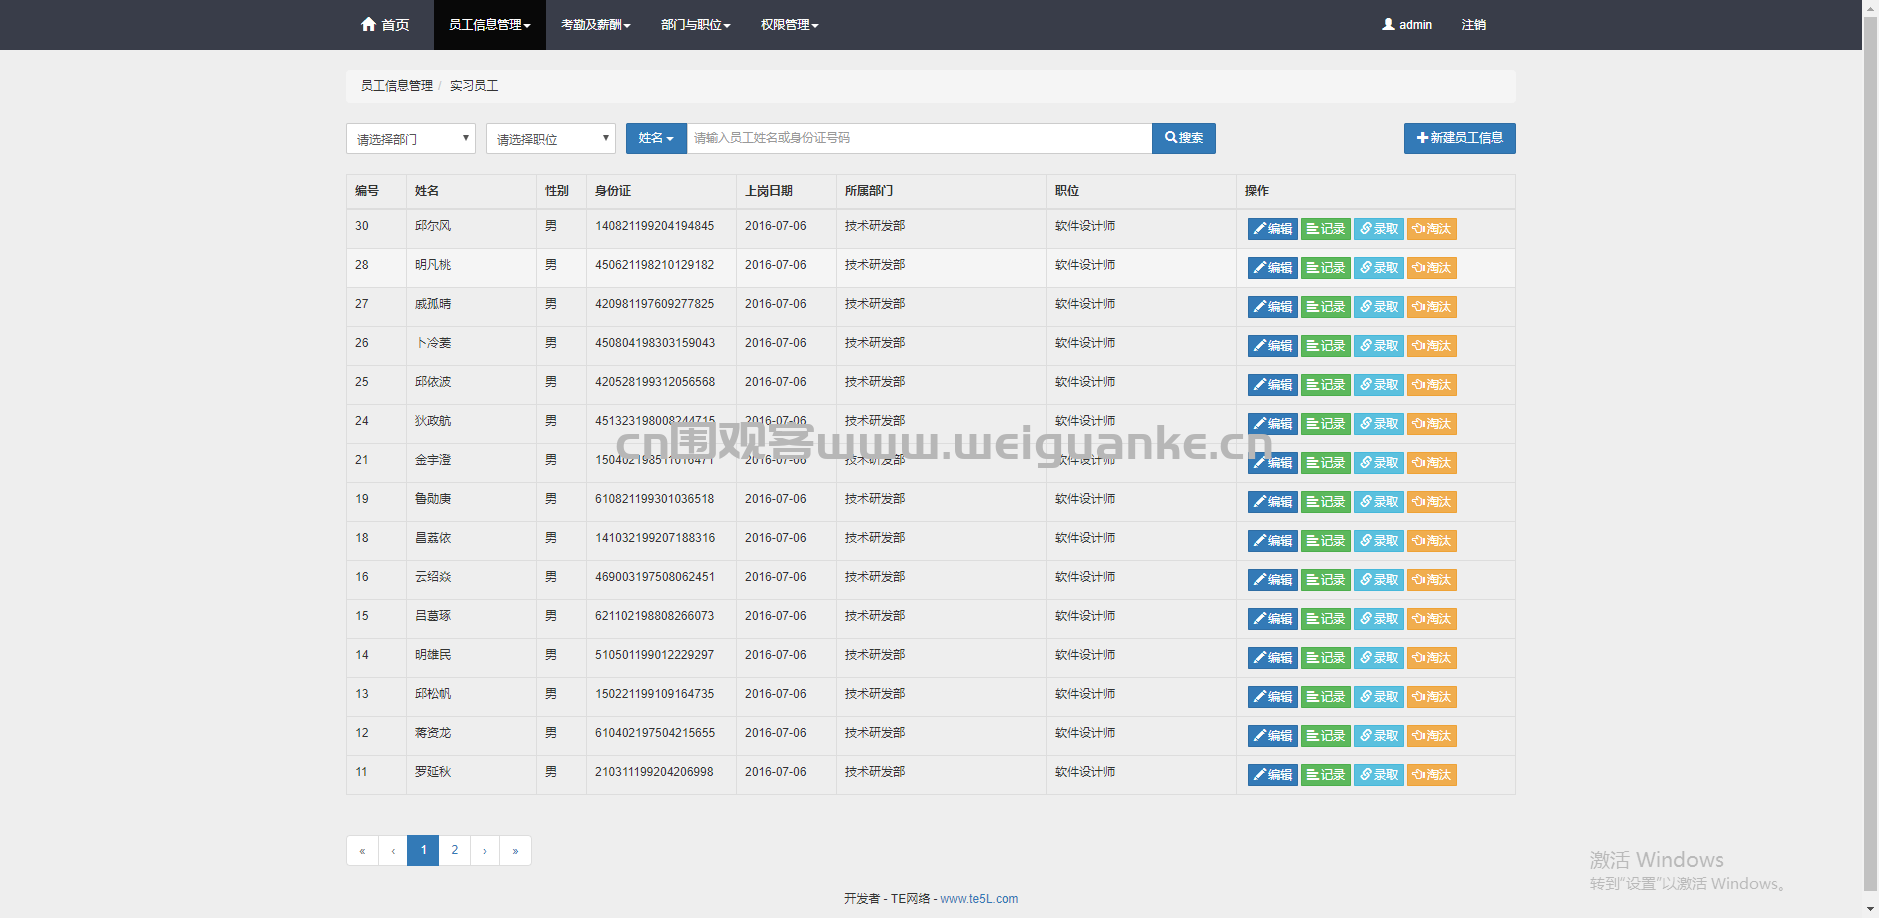Click 录取 for employee 吕菖琢
The image size is (1879, 918).
point(1379,619)
